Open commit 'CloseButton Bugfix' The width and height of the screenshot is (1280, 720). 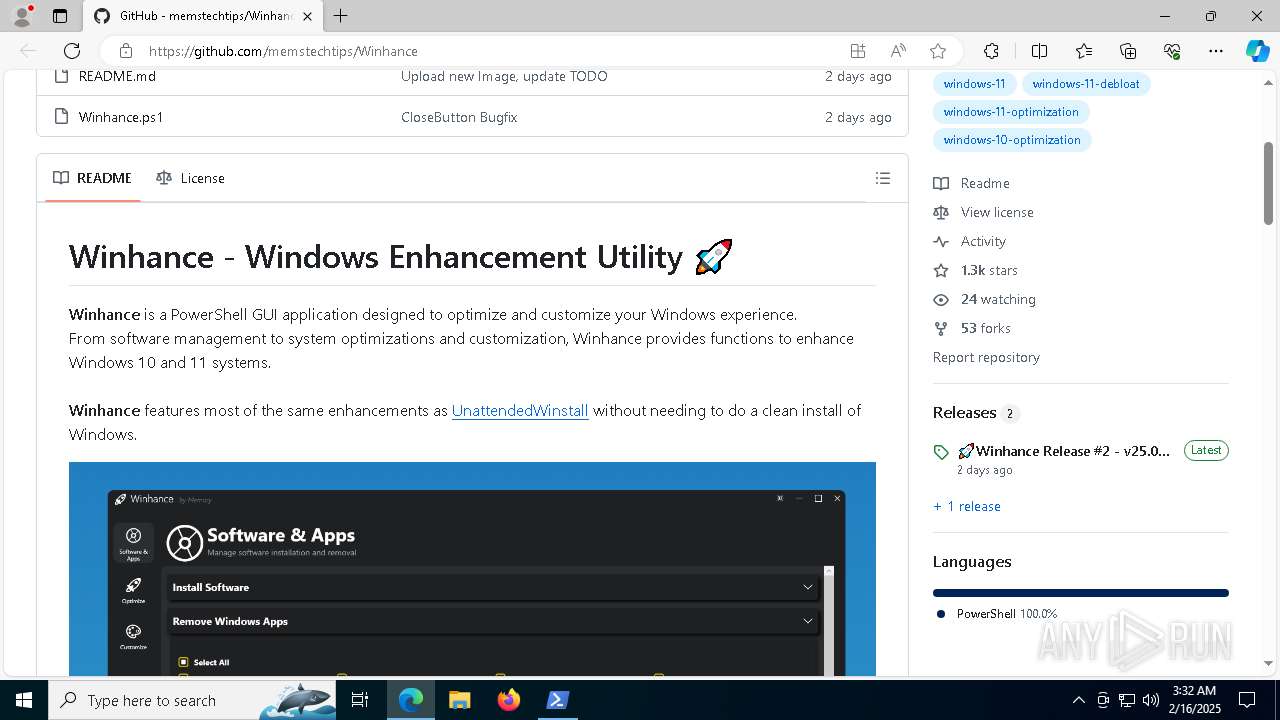459,117
